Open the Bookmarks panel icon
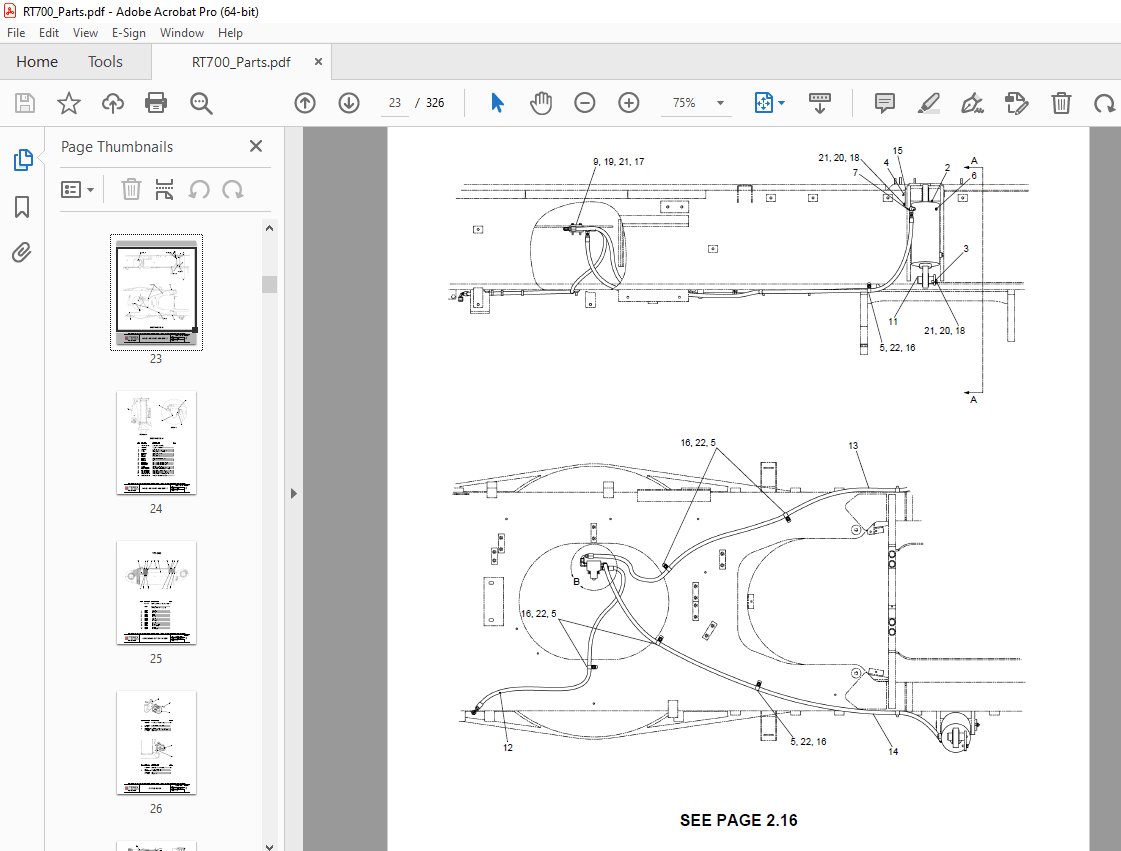This screenshot has width=1121, height=851. 22,206
